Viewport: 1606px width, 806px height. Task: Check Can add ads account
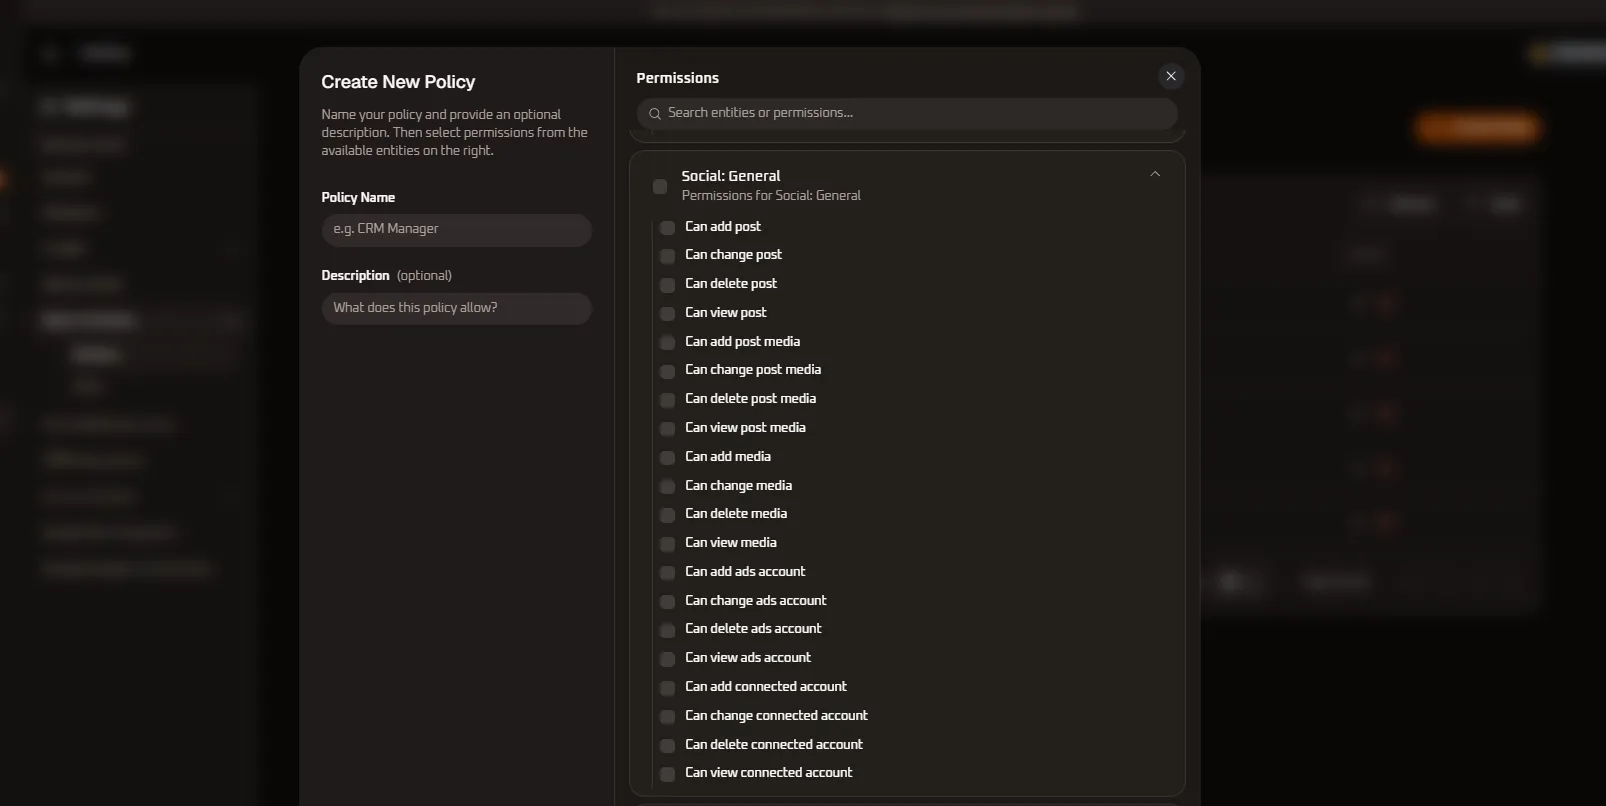(667, 573)
